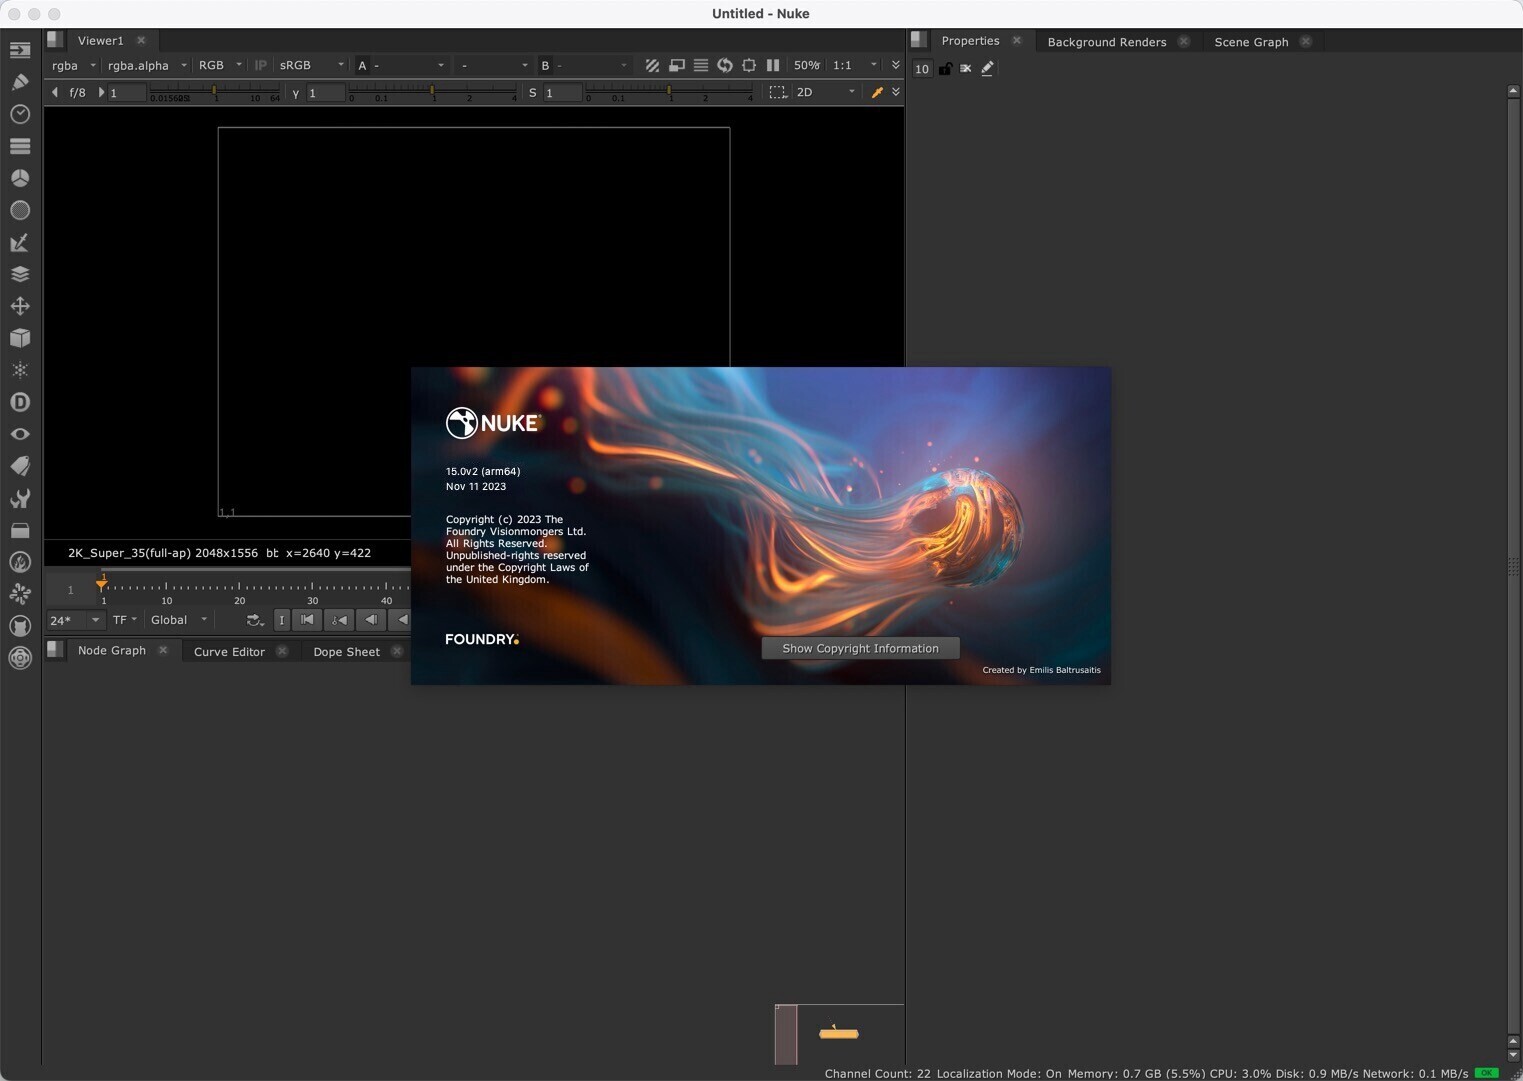Image resolution: width=1523 pixels, height=1081 pixels.
Task: Open the Particles nodes menu
Action: pyautogui.click(x=20, y=370)
